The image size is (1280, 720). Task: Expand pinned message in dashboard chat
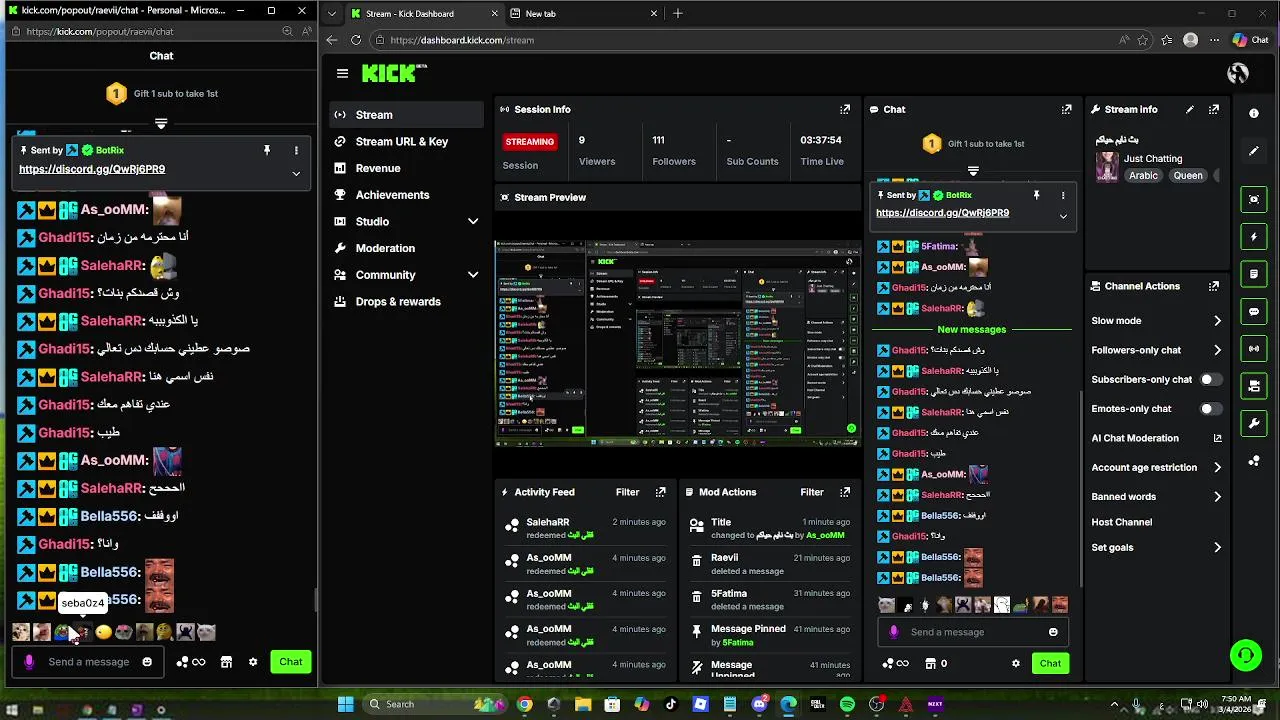[x=1063, y=216]
